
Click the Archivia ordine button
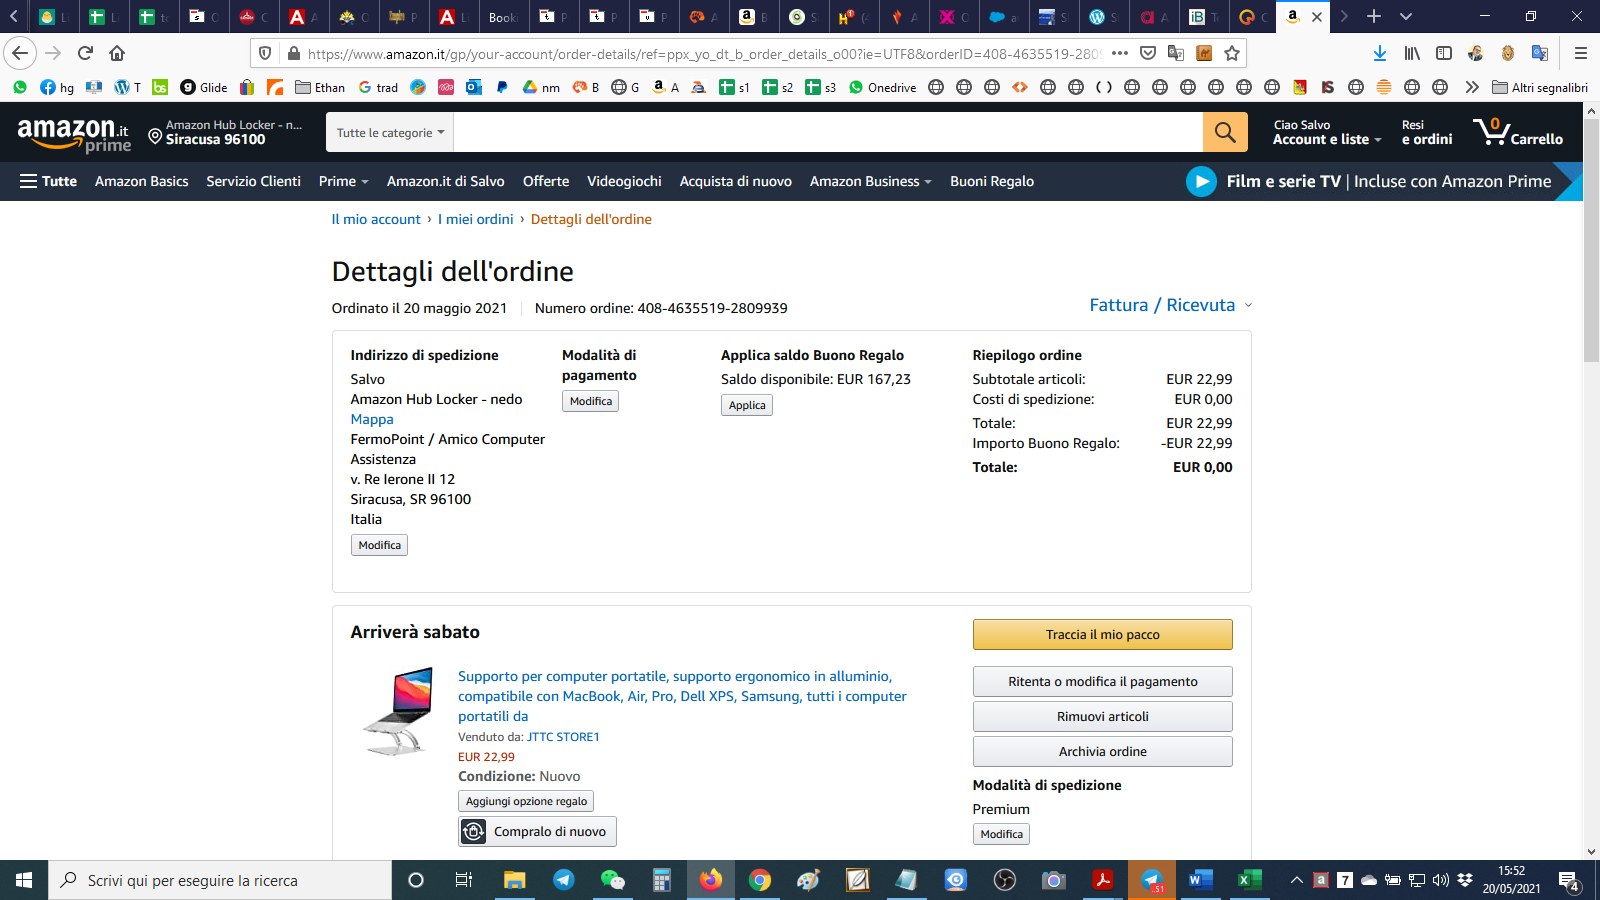1103,752
